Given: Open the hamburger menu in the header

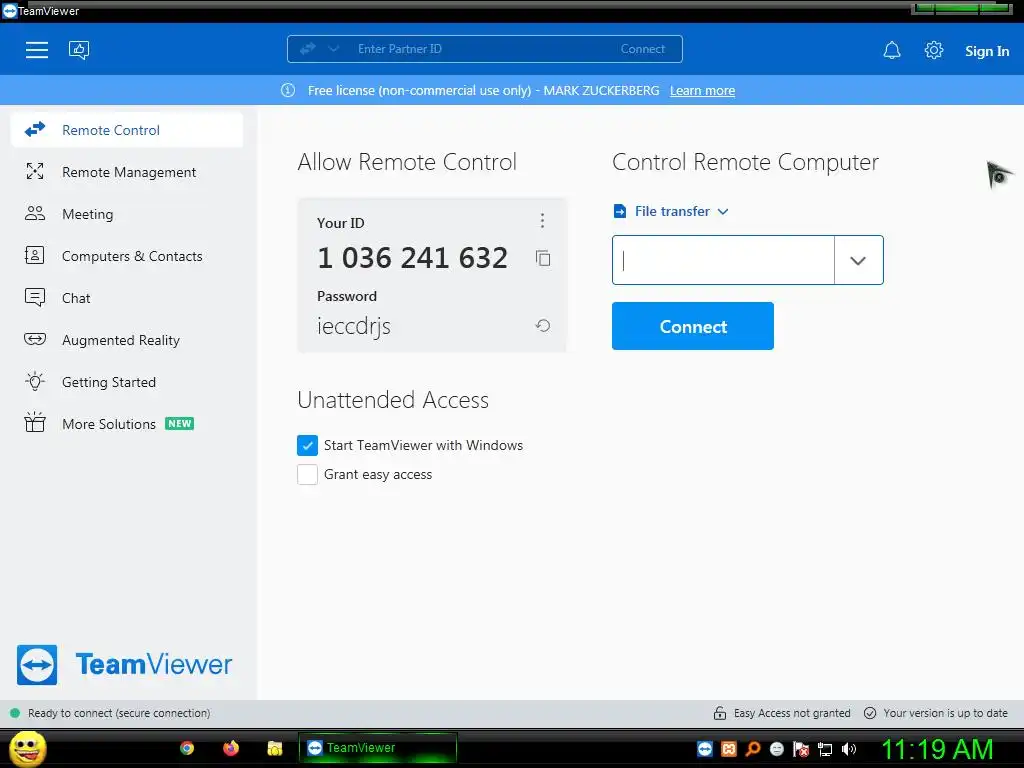Looking at the screenshot, I should click(37, 50).
